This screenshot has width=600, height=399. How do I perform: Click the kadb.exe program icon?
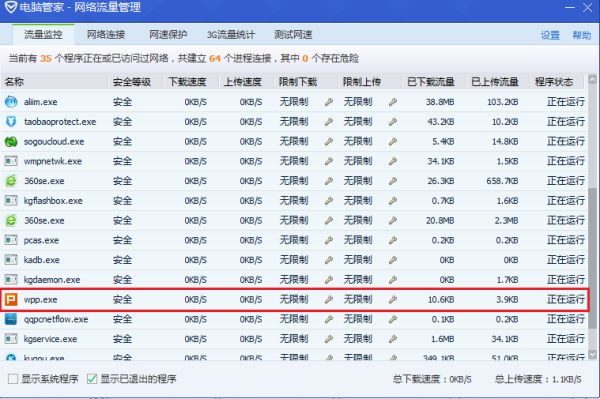coord(11,260)
